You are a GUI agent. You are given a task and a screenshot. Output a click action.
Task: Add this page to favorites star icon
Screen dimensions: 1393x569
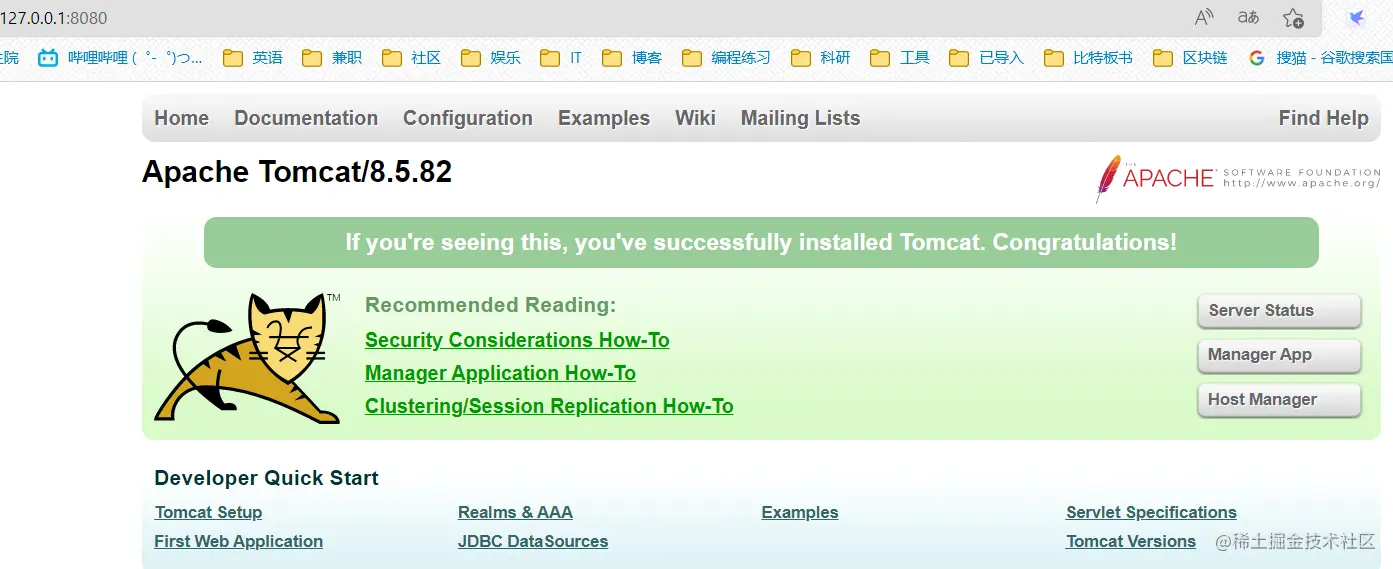pos(1293,18)
